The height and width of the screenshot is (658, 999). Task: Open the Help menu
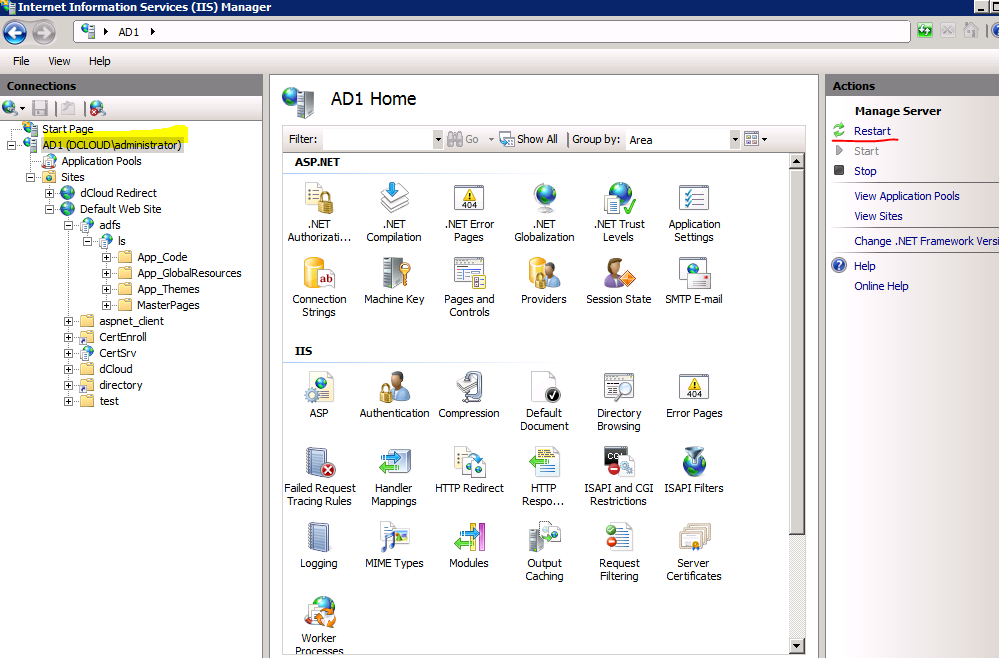click(99, 61)
